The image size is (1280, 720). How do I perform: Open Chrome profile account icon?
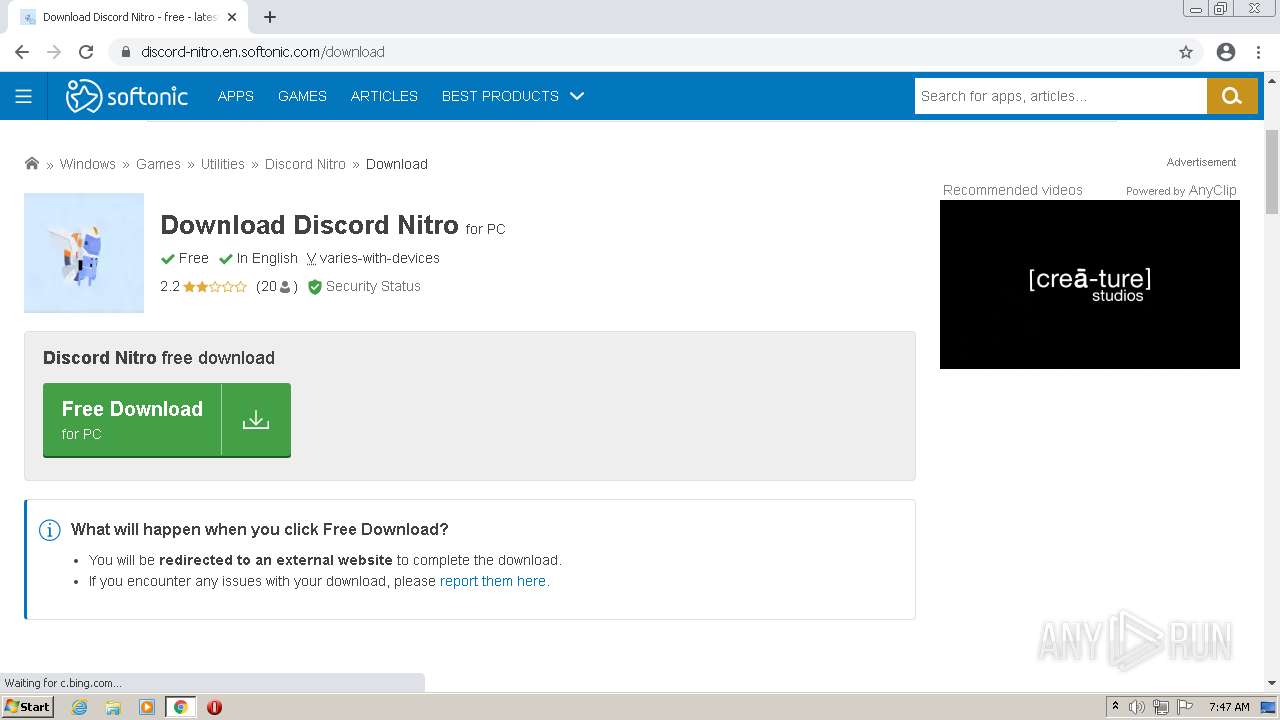tap(1226, 52)
